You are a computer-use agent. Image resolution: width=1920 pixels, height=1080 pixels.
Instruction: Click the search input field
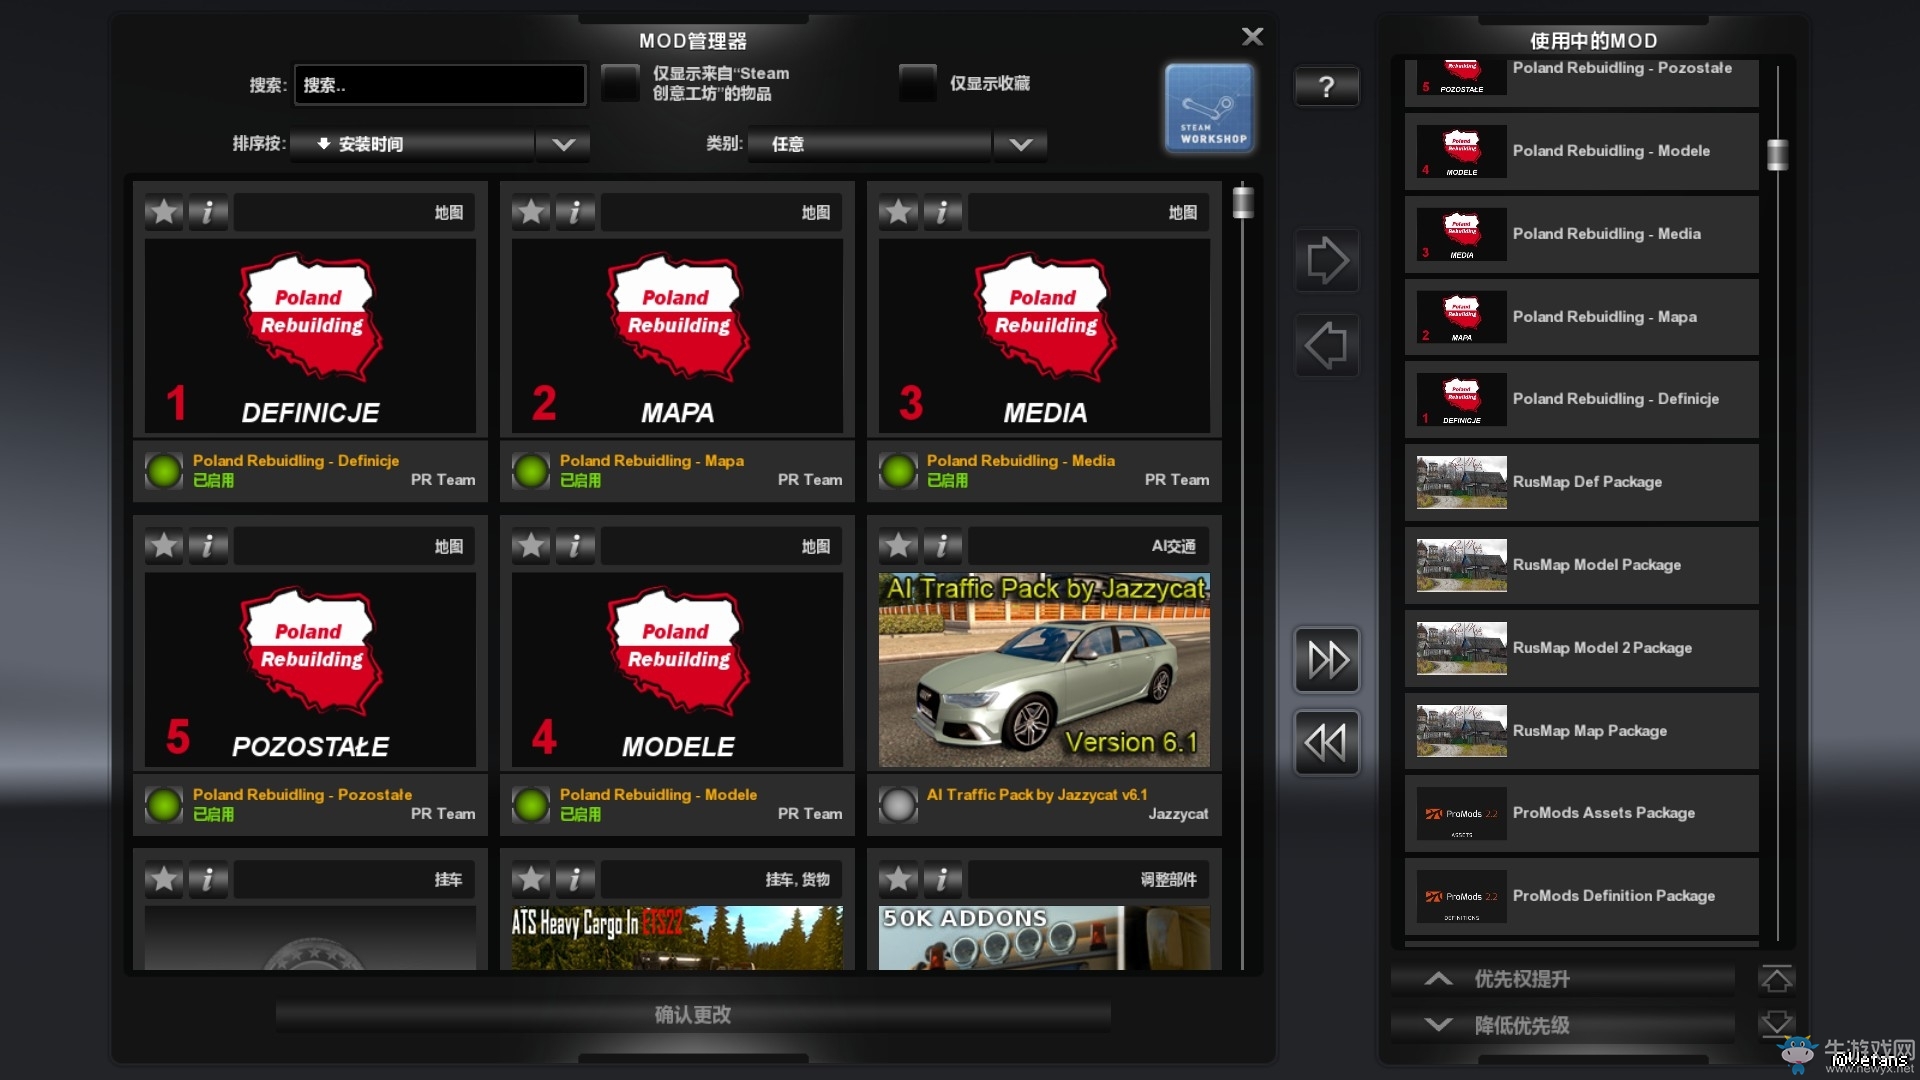tap(440, 85)
